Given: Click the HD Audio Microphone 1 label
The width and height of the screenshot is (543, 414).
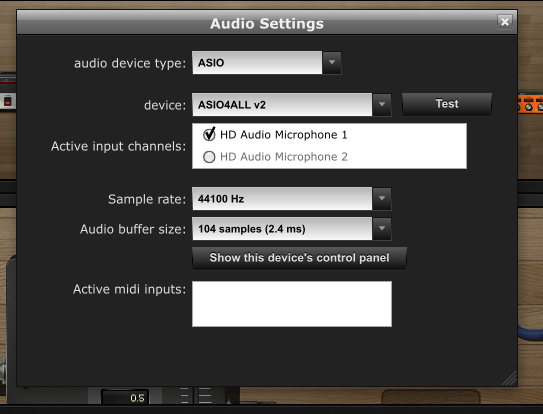Looking at the screenshot, I should pyautogui.click(x=284, y=134).
